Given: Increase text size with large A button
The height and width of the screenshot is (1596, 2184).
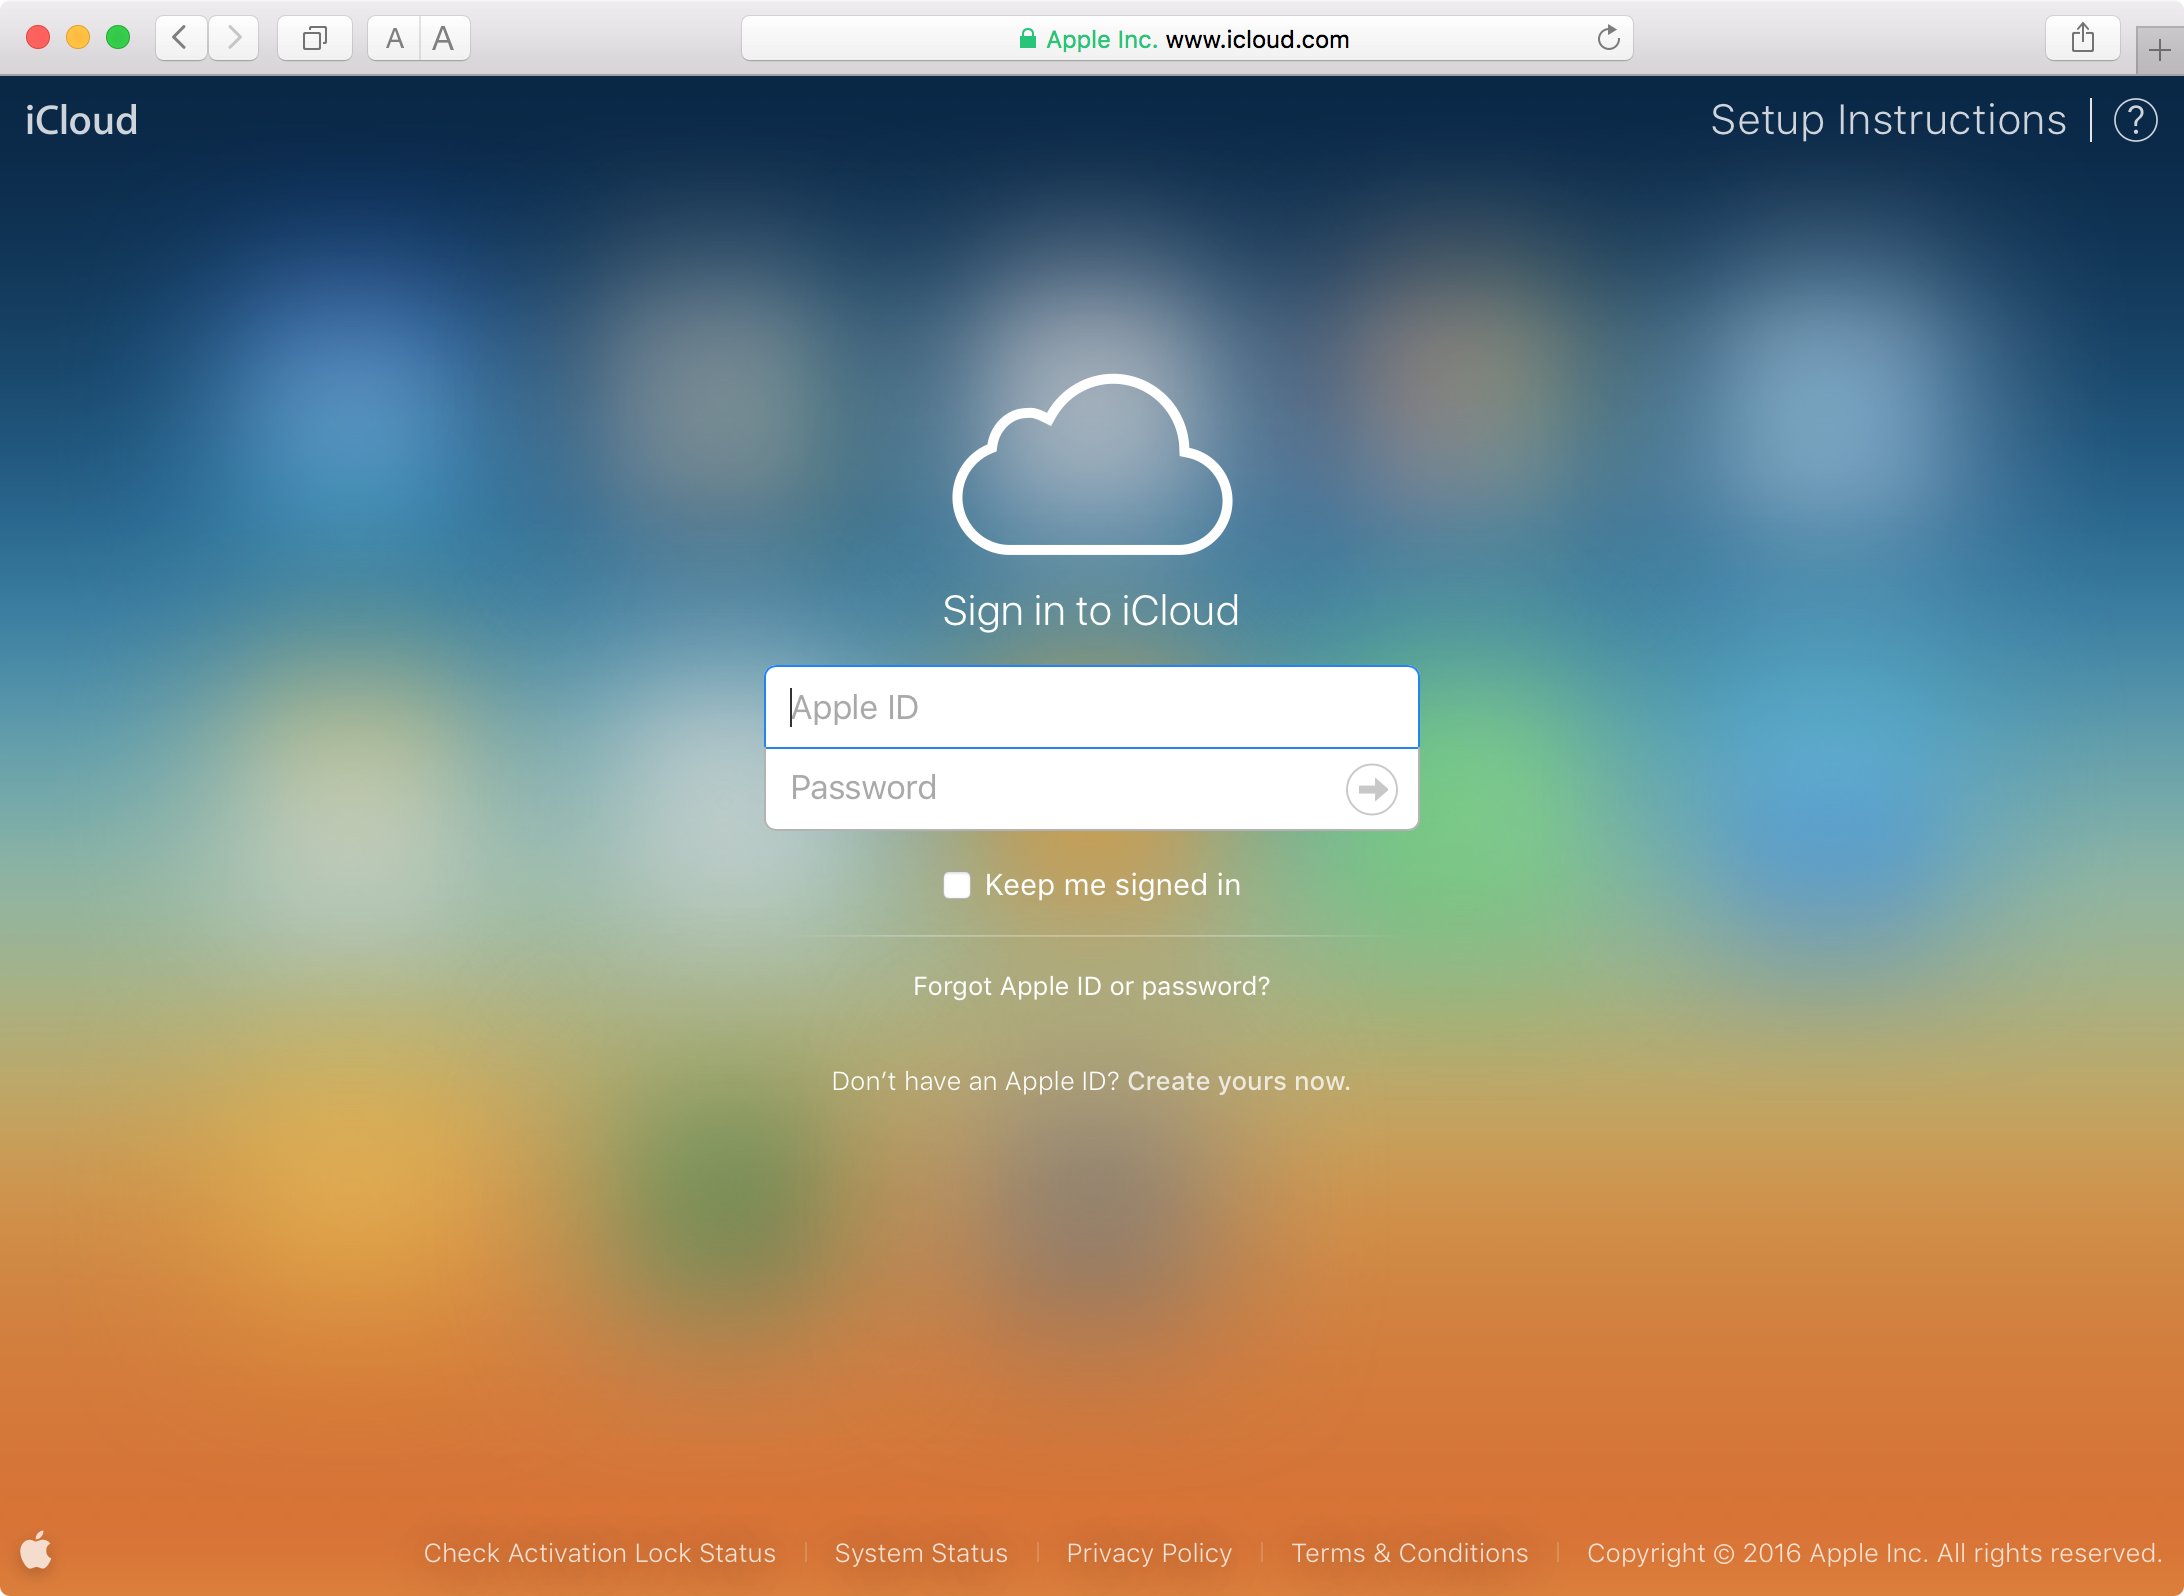Looking at the screenshot, I should (x=444, y=38).
